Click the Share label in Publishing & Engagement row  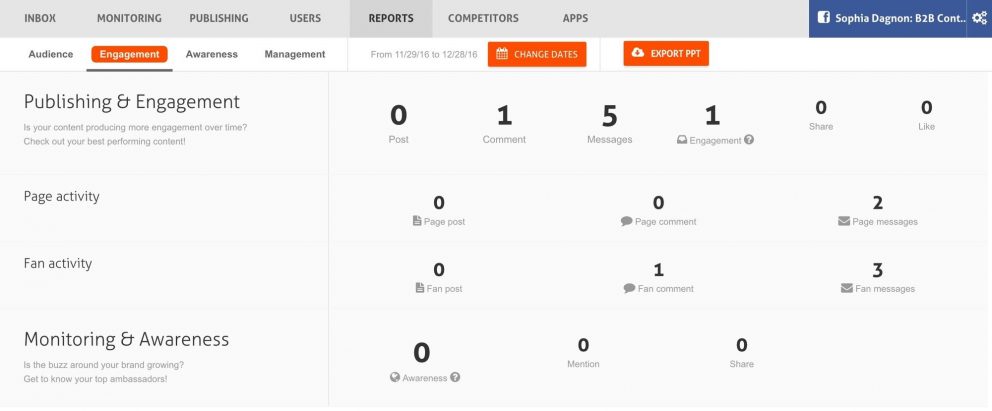pyautogui.click(x=821, y=126)
